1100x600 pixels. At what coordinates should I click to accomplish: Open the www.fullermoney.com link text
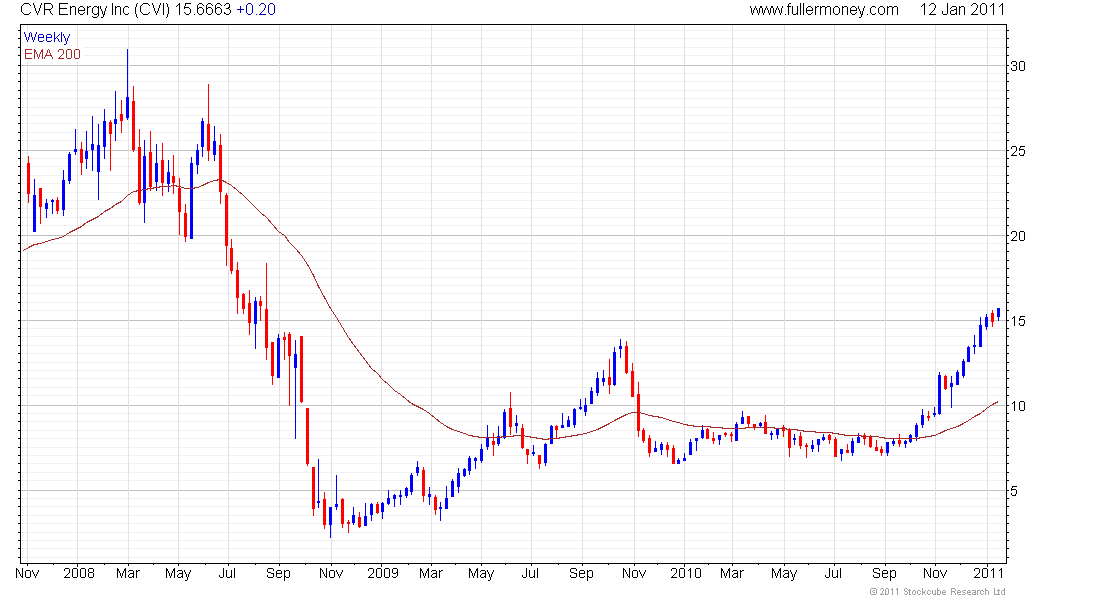point(824,10)
